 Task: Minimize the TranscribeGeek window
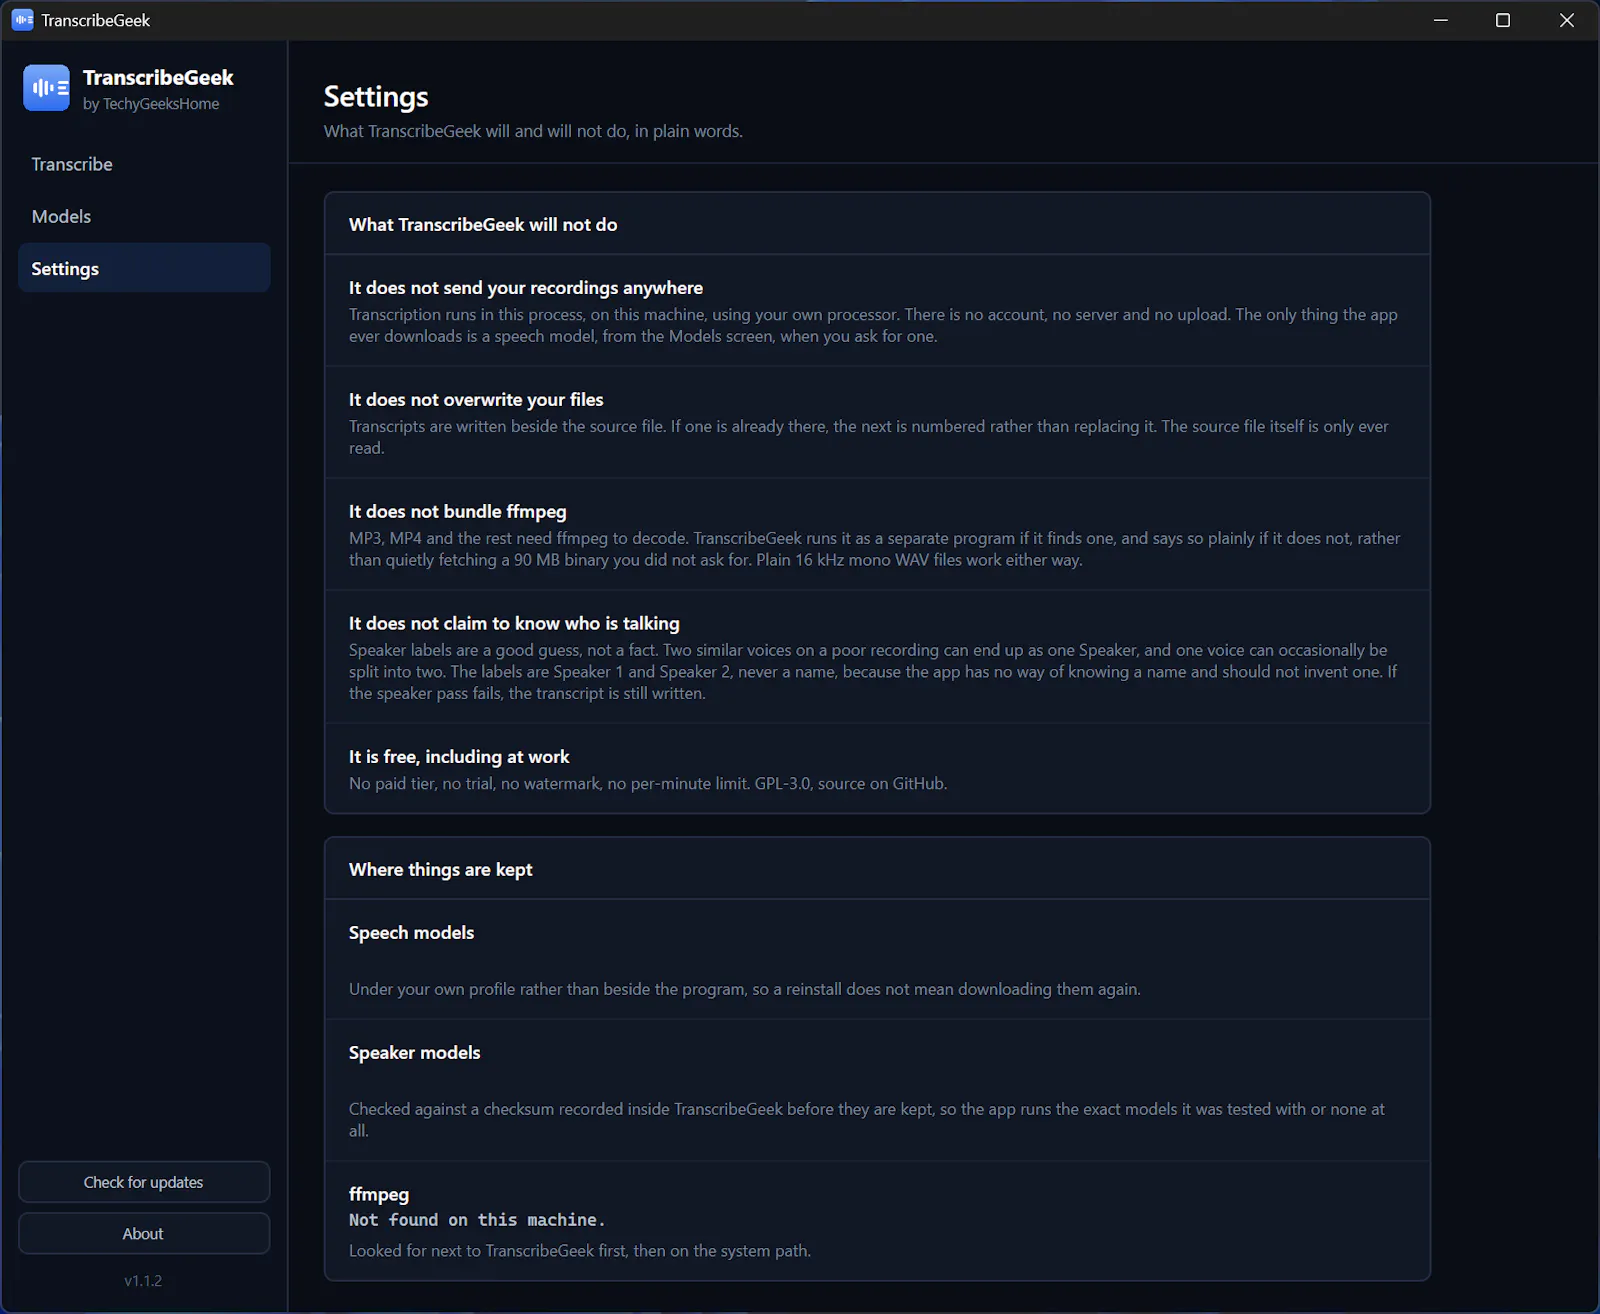tap(1441, 20)
